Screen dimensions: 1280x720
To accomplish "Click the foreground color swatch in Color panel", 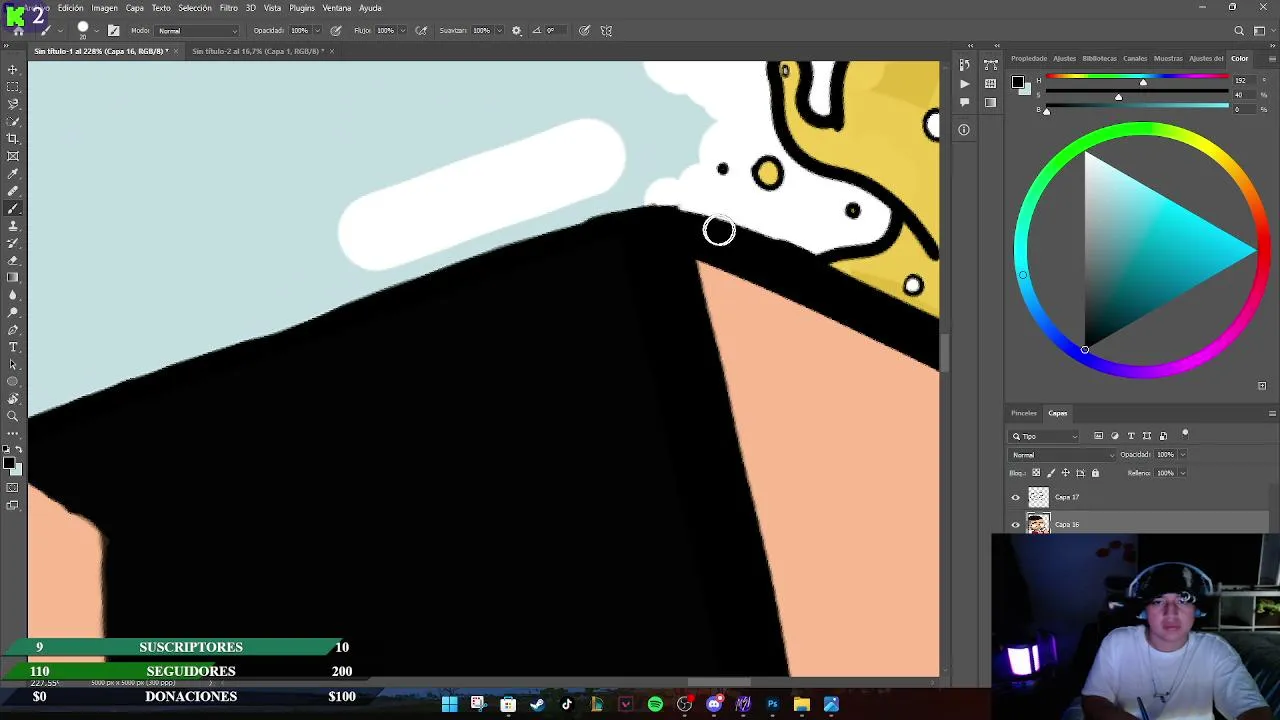I will click(x=1017, y=82).
